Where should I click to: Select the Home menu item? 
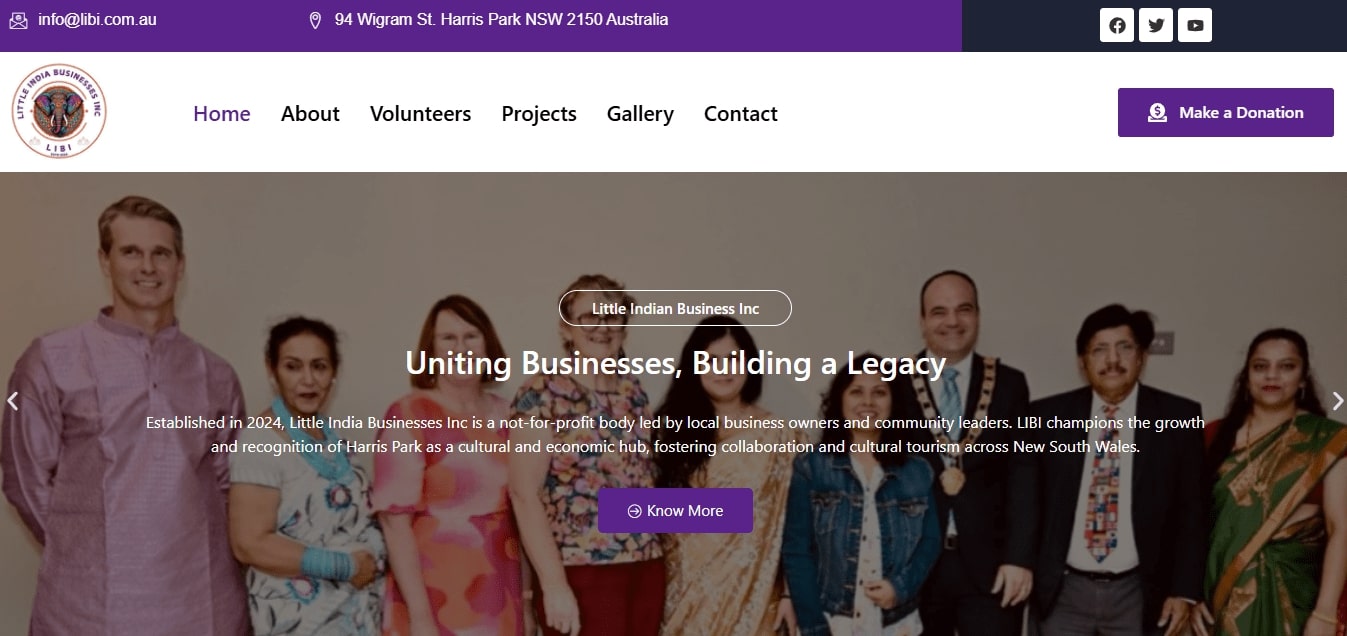tap(222, 114)
